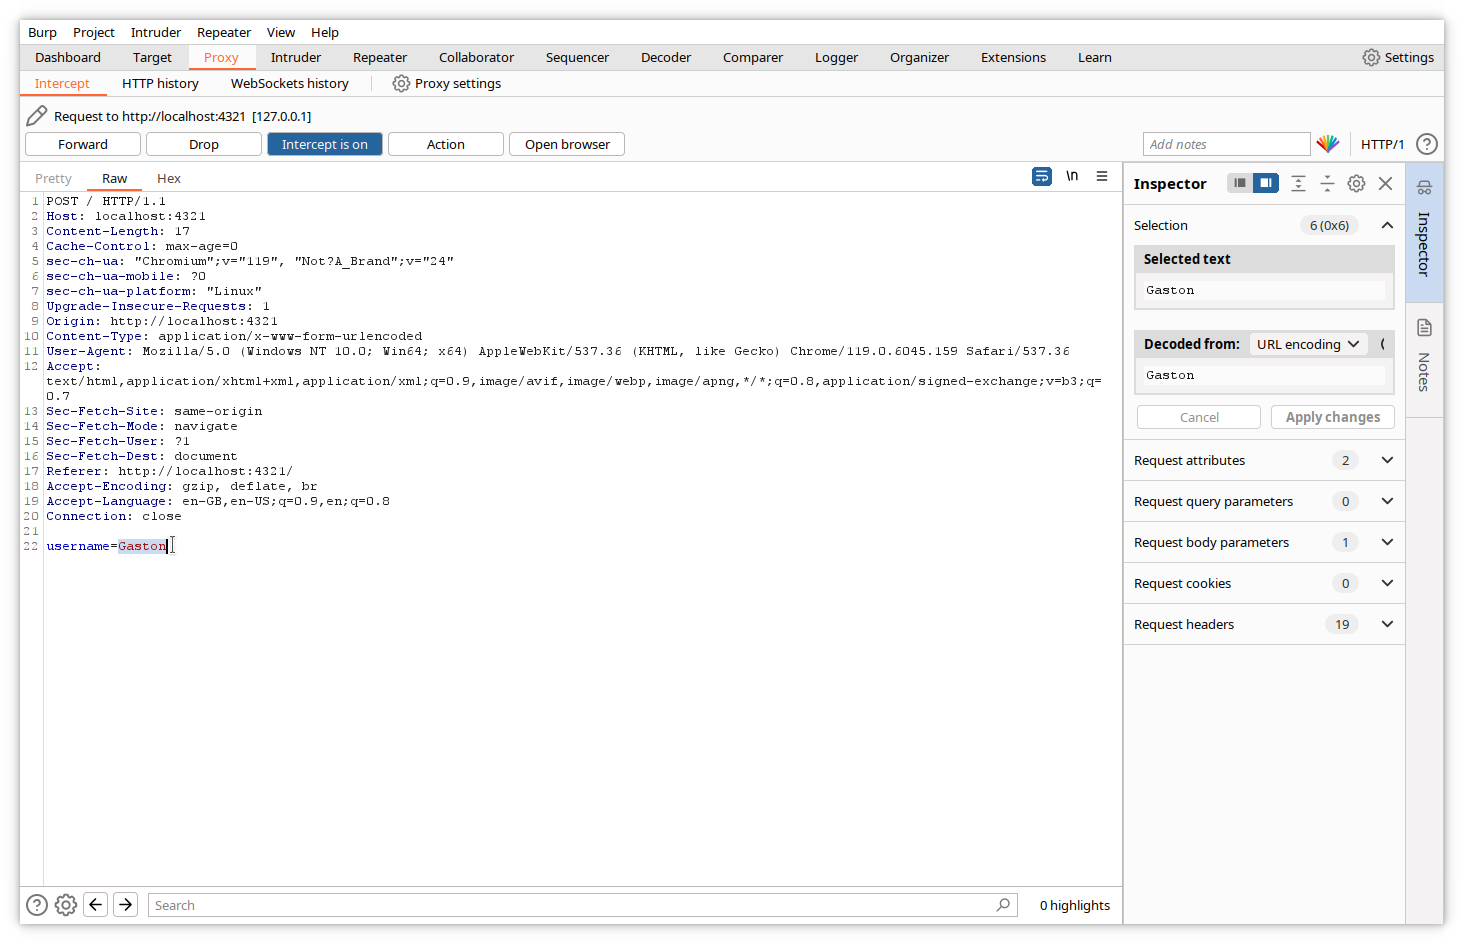
Task: Click the Drop button
Action: pos(203,144)
